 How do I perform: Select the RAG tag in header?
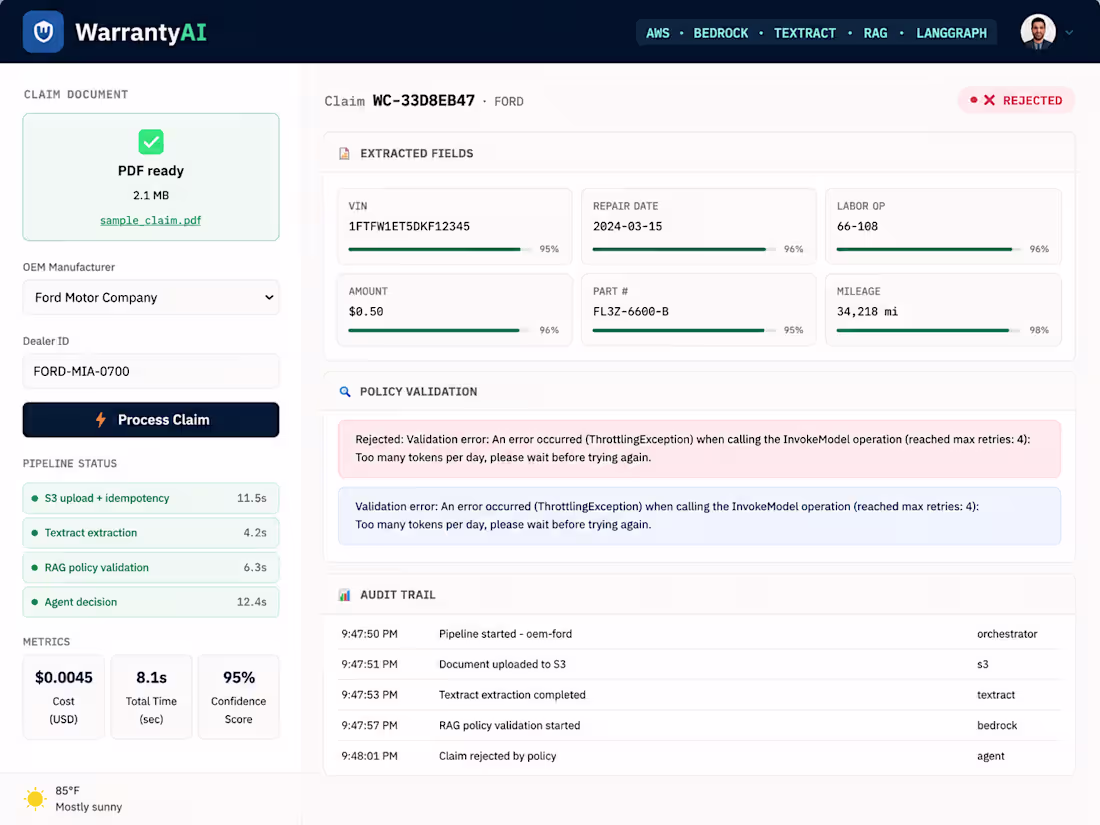click(875, 33)
